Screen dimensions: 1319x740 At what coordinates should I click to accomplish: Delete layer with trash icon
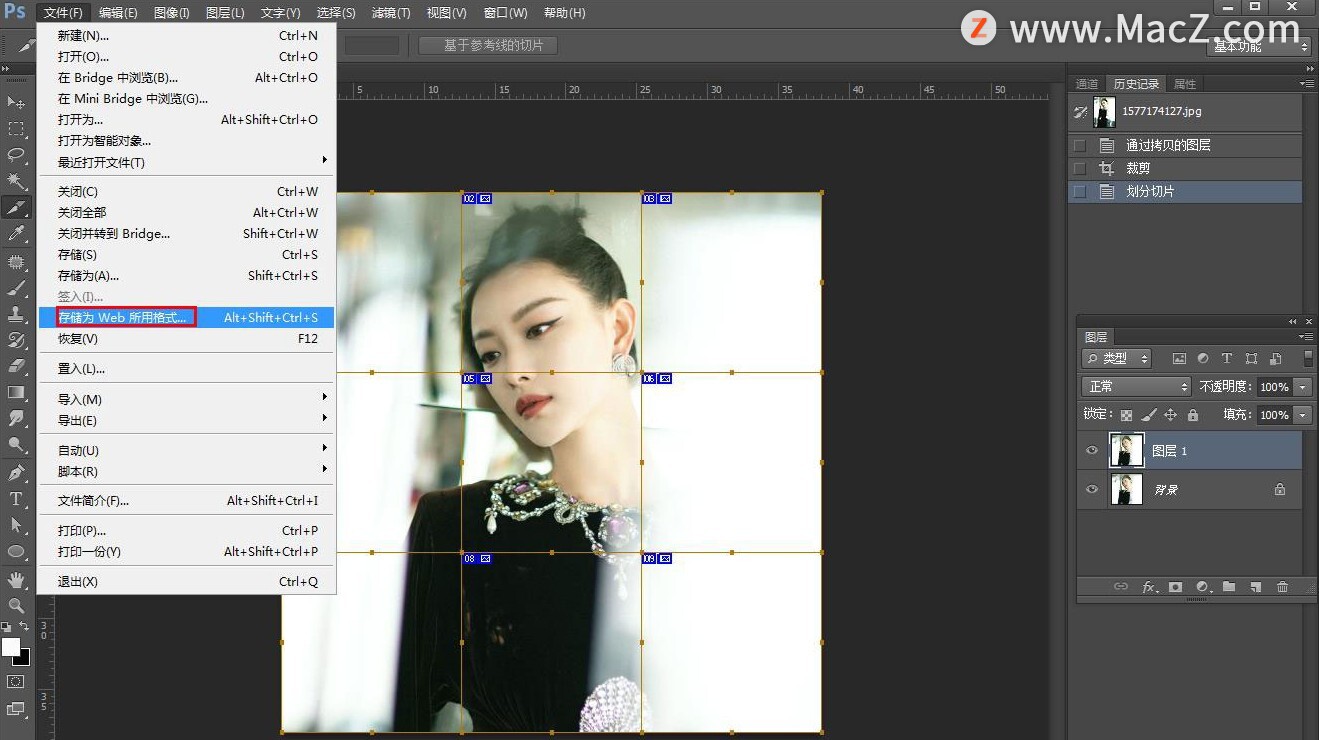(1282, 587)
